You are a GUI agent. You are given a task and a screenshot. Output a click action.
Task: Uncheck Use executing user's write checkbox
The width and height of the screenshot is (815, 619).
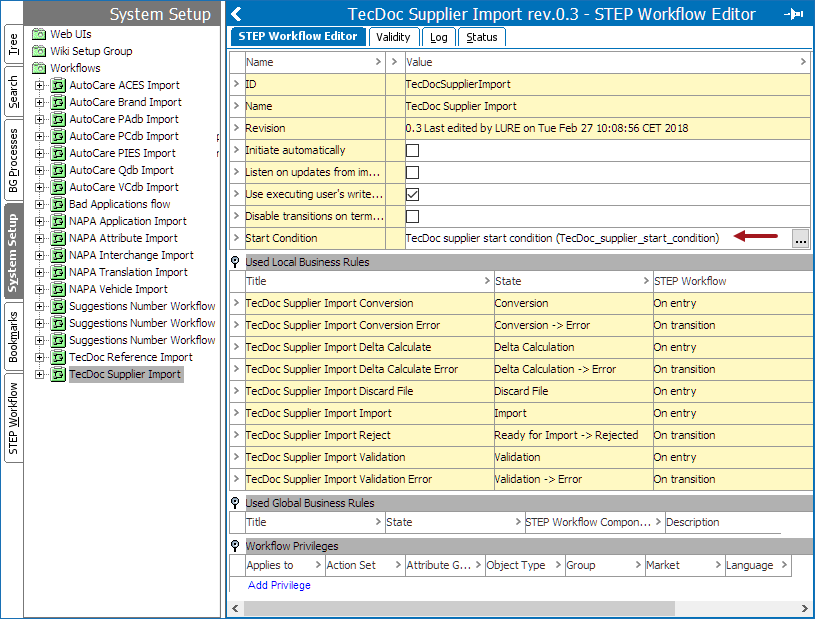412,194
